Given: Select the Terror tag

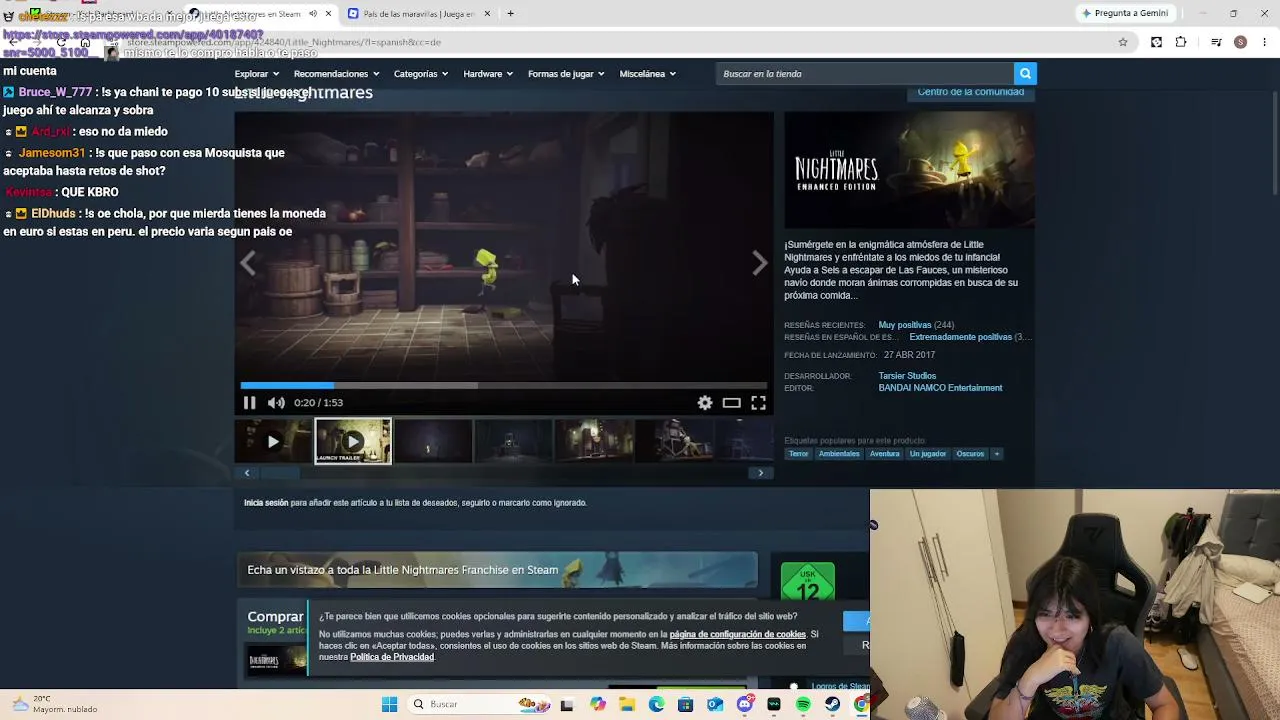Looking at the screenshot, I should coord(798,454).
